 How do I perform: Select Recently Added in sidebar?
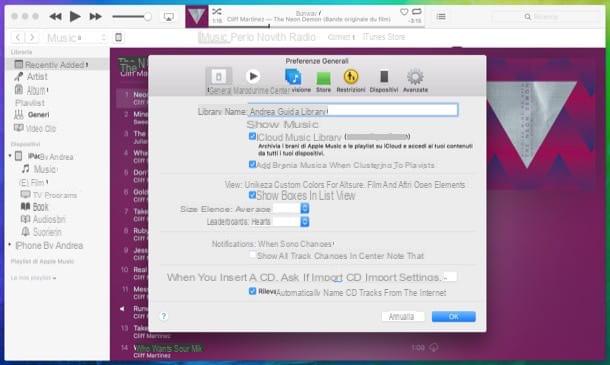[x=57, y=65]
